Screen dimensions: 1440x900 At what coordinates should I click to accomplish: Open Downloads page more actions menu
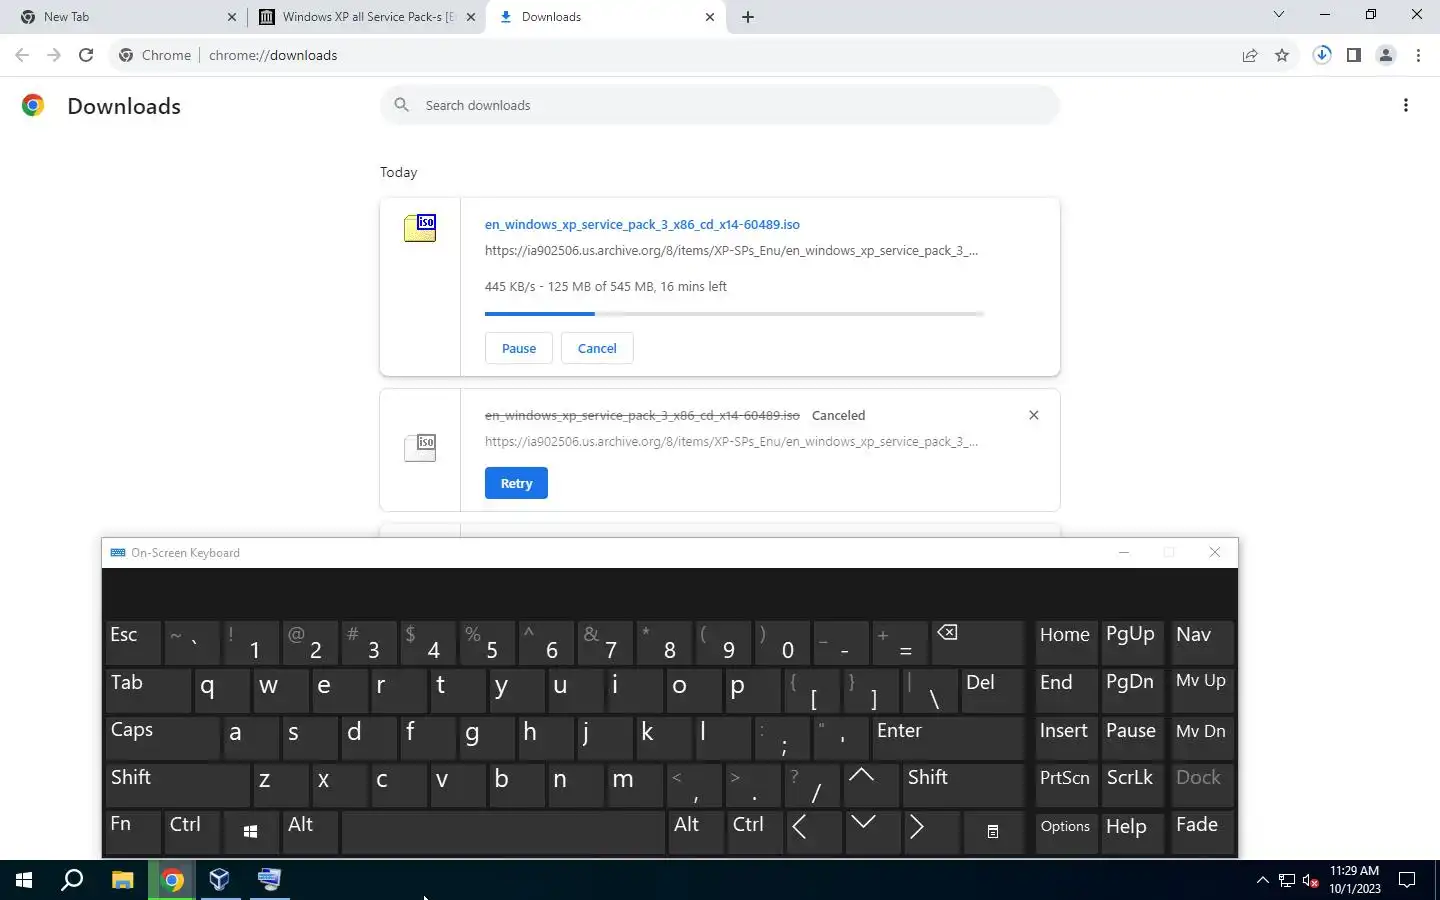[1406, 105]
